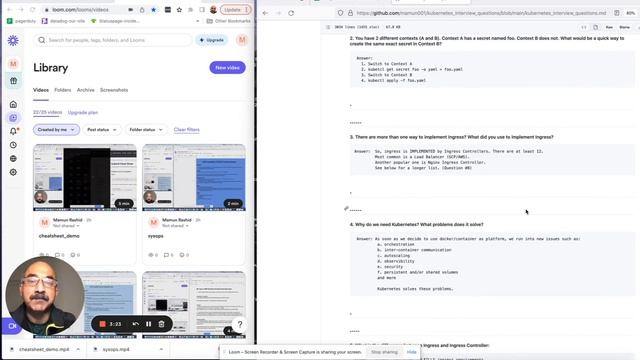Open the globe spaces icon in Loom sidebar
This screenshot has height=360, width=640.
(x=13, y=158)
